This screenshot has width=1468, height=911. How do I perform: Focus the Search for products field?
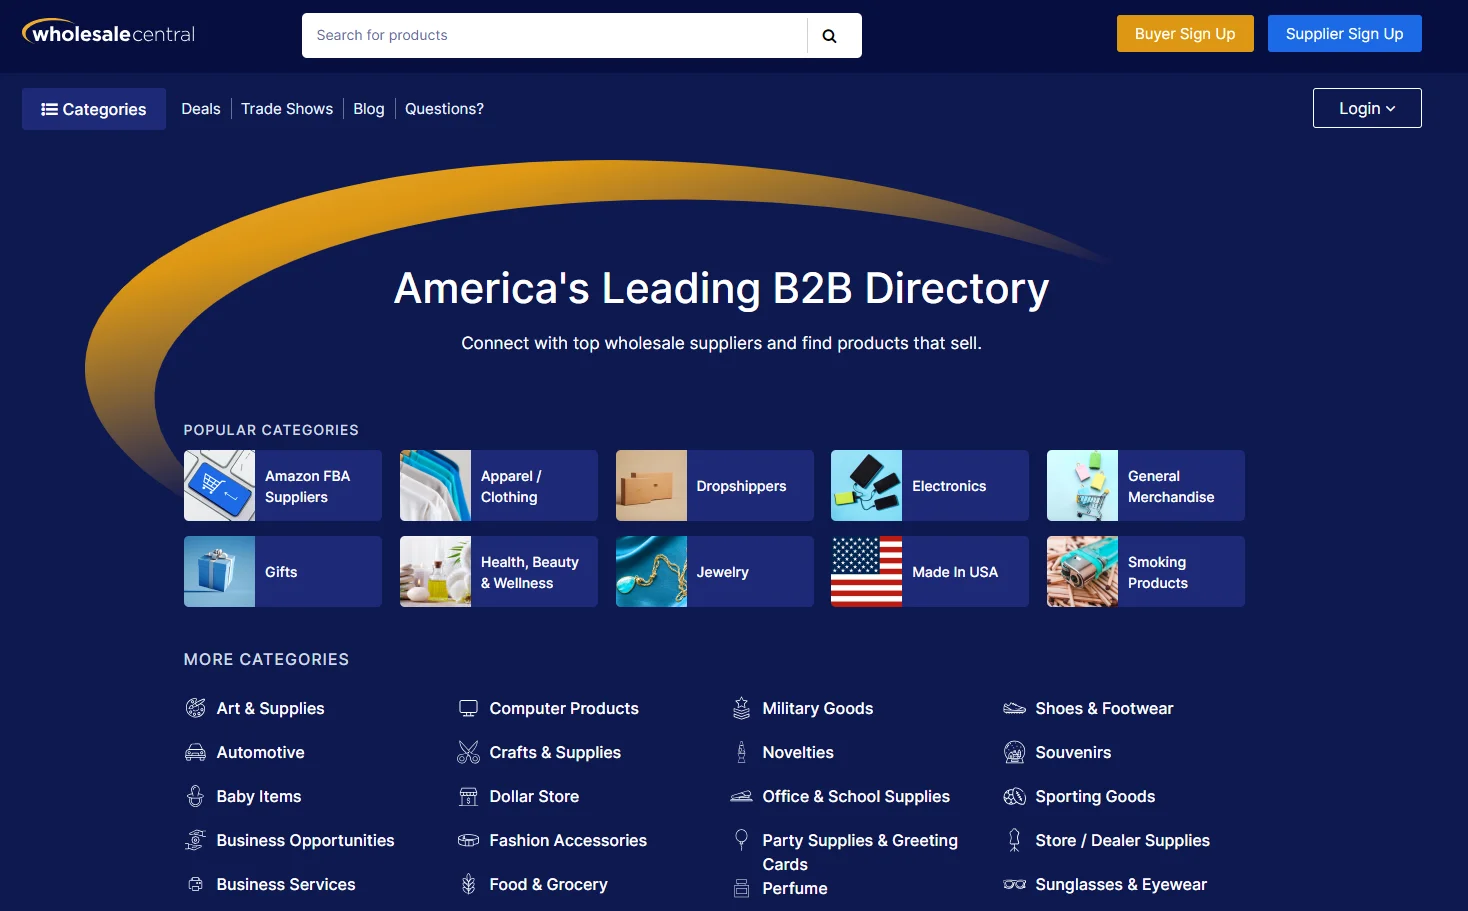tap(555, 36)
